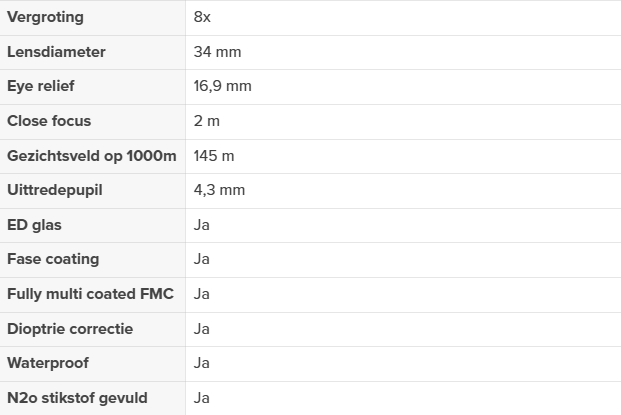The width and height of the screenshot is (621, 415).
Task: Click the Fully multi coated FMC label
Action: point(90,294)
